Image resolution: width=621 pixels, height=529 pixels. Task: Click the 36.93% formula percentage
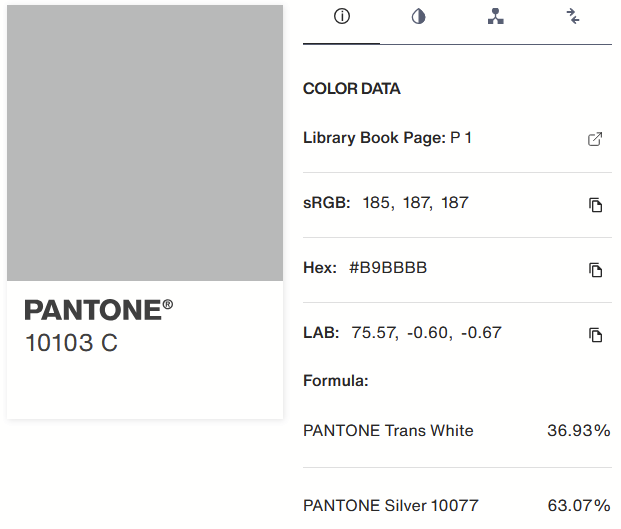pyautogui.click(x=578, y=431)
